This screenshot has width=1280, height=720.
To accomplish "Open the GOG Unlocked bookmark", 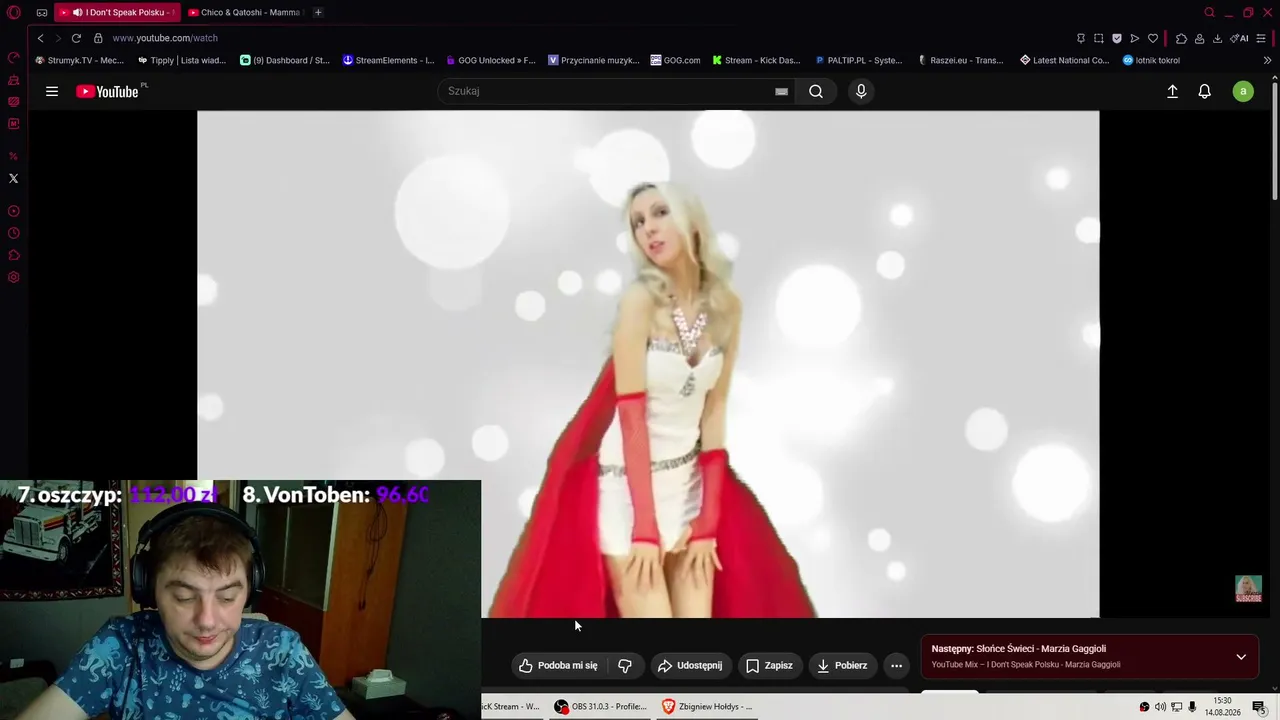I will click(491, 60).
